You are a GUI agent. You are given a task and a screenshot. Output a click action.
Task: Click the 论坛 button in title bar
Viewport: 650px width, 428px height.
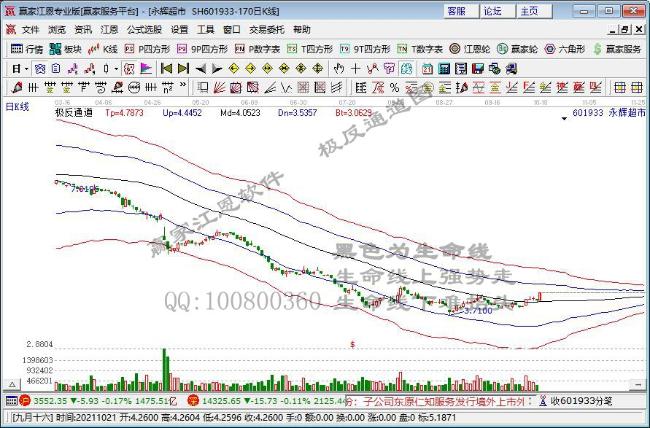pos(497,11)
